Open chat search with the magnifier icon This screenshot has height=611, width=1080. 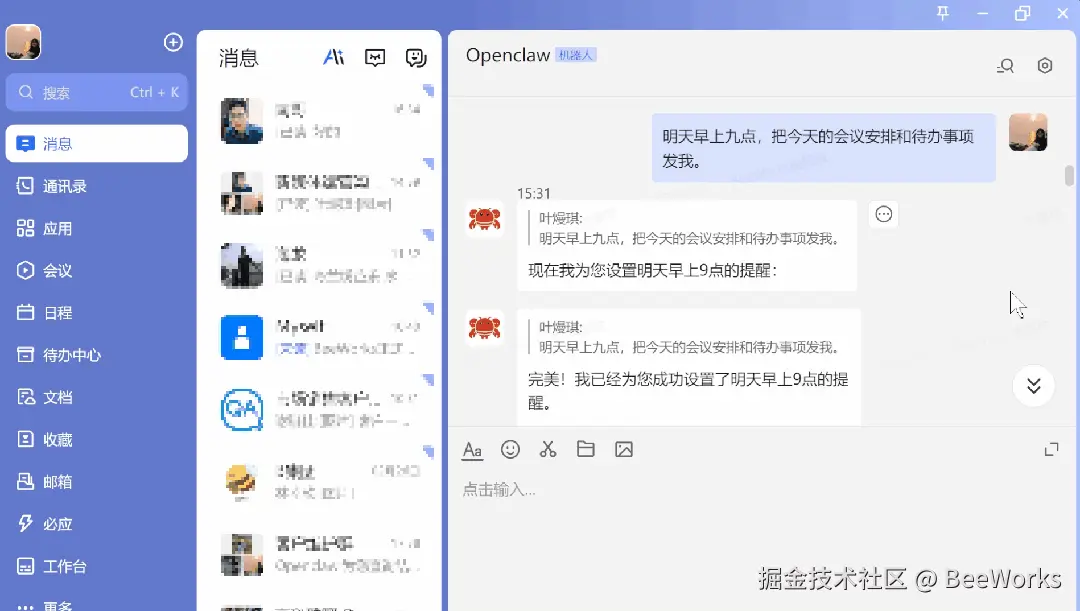click(1005, 65)
